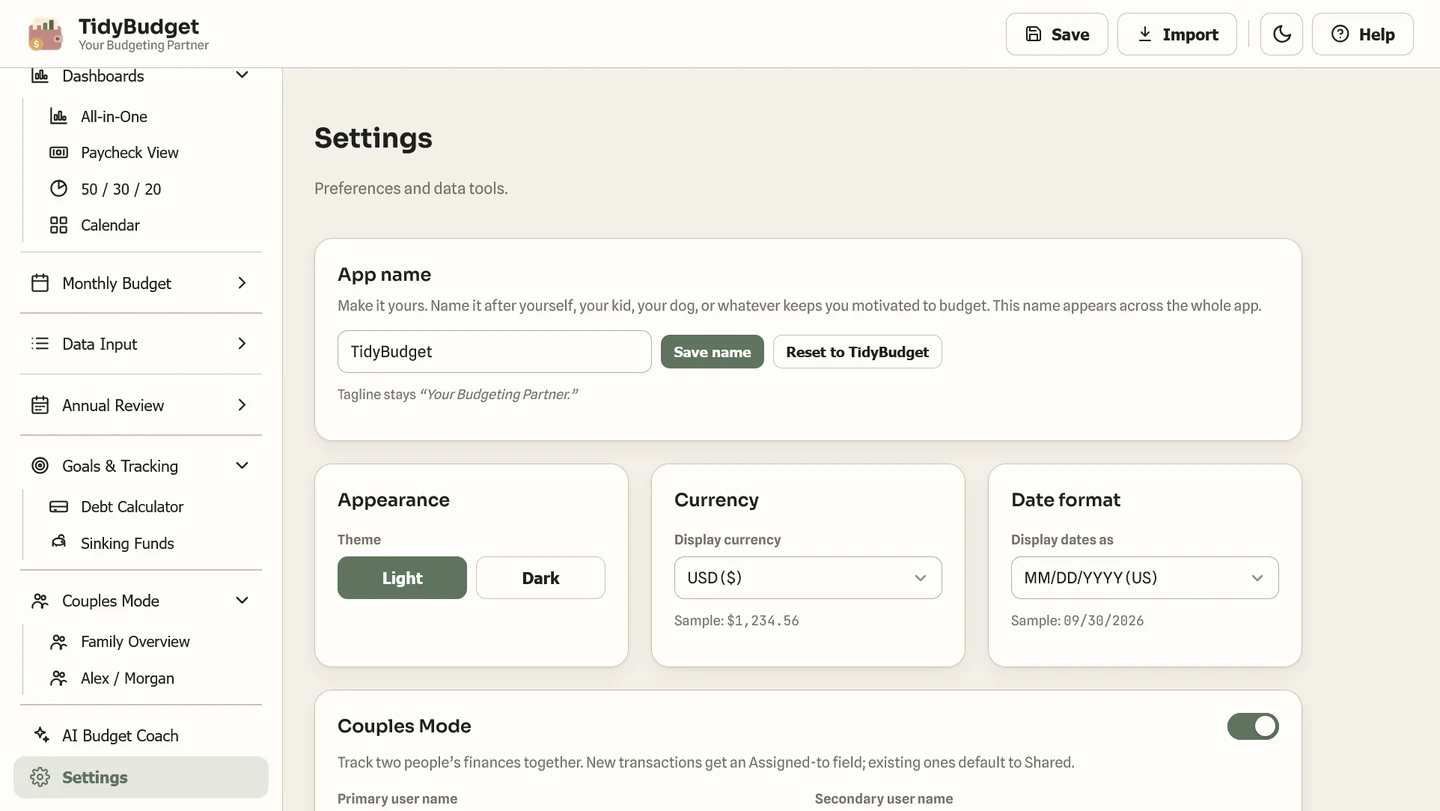This screenshot has width=1440, height=811.
Task: Expand the Data Input section chevron
Action: point(242,344)
